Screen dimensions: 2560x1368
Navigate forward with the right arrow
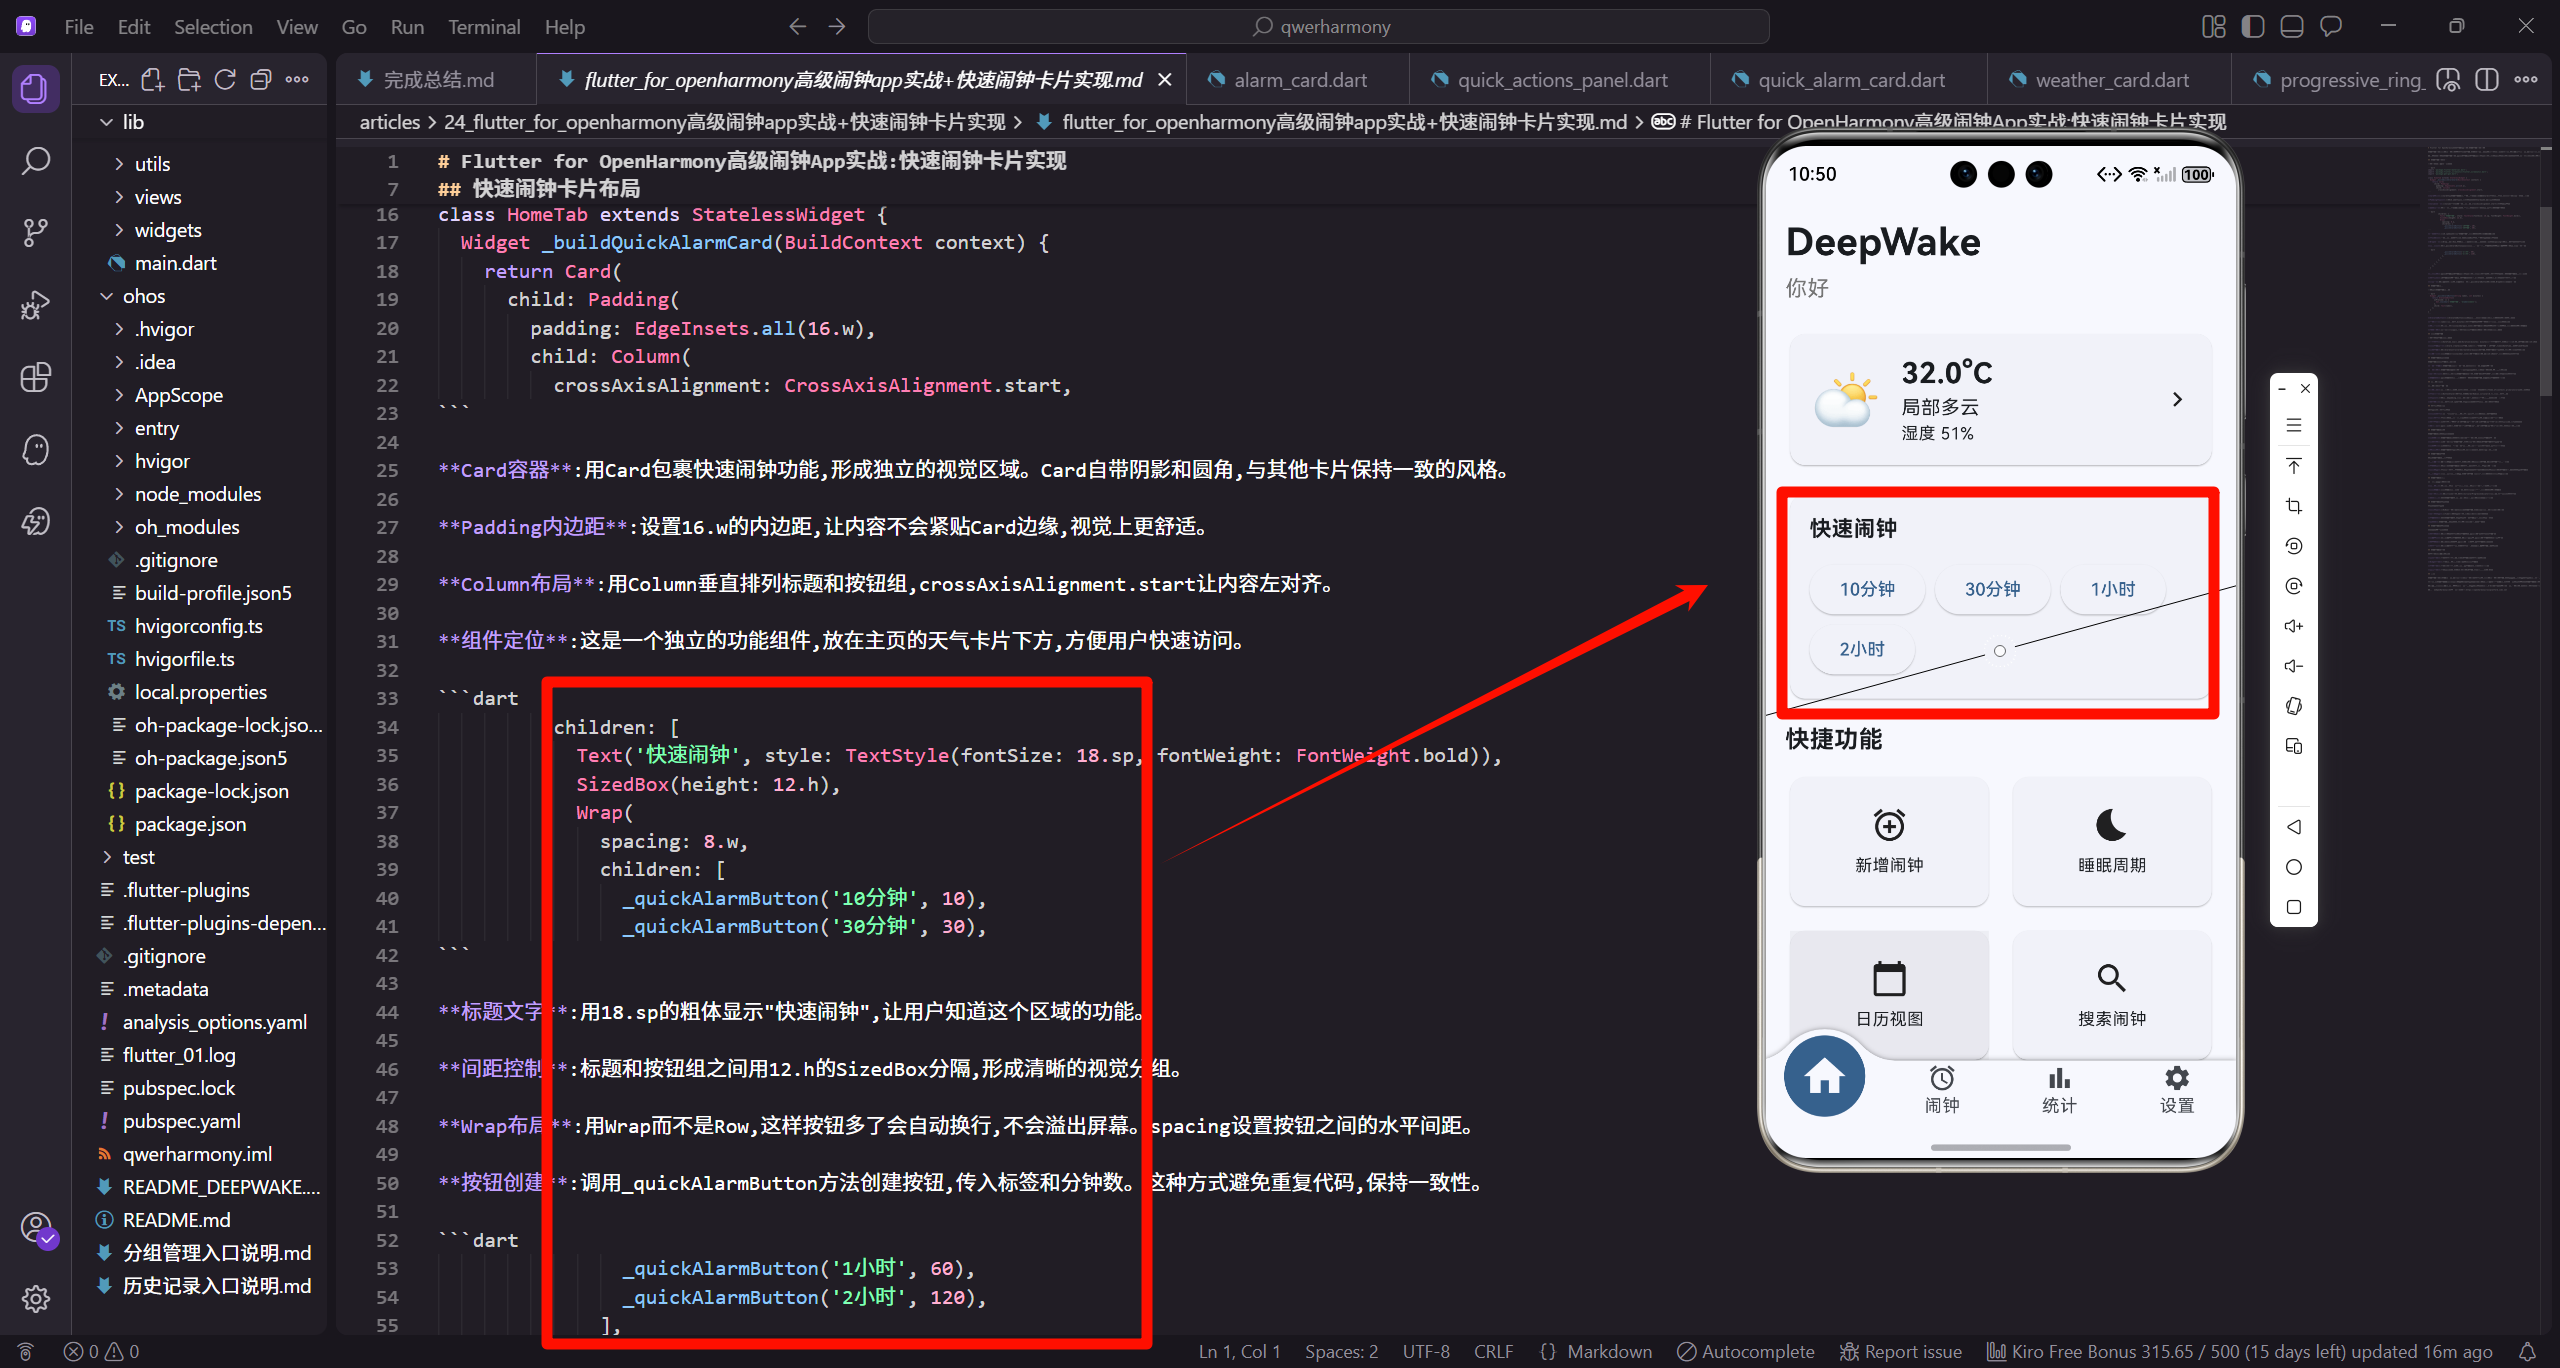click(837, 27)
